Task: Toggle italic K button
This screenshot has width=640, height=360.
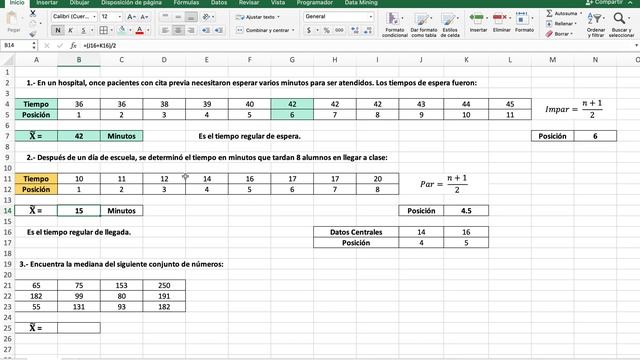Action: 71,30
